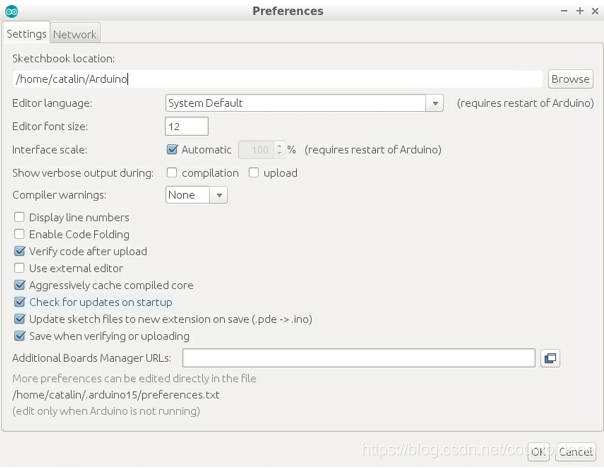Uncheck Save when verifying or uploading
The height and width of the screenshot is (468, 604).
coord(19,336)
